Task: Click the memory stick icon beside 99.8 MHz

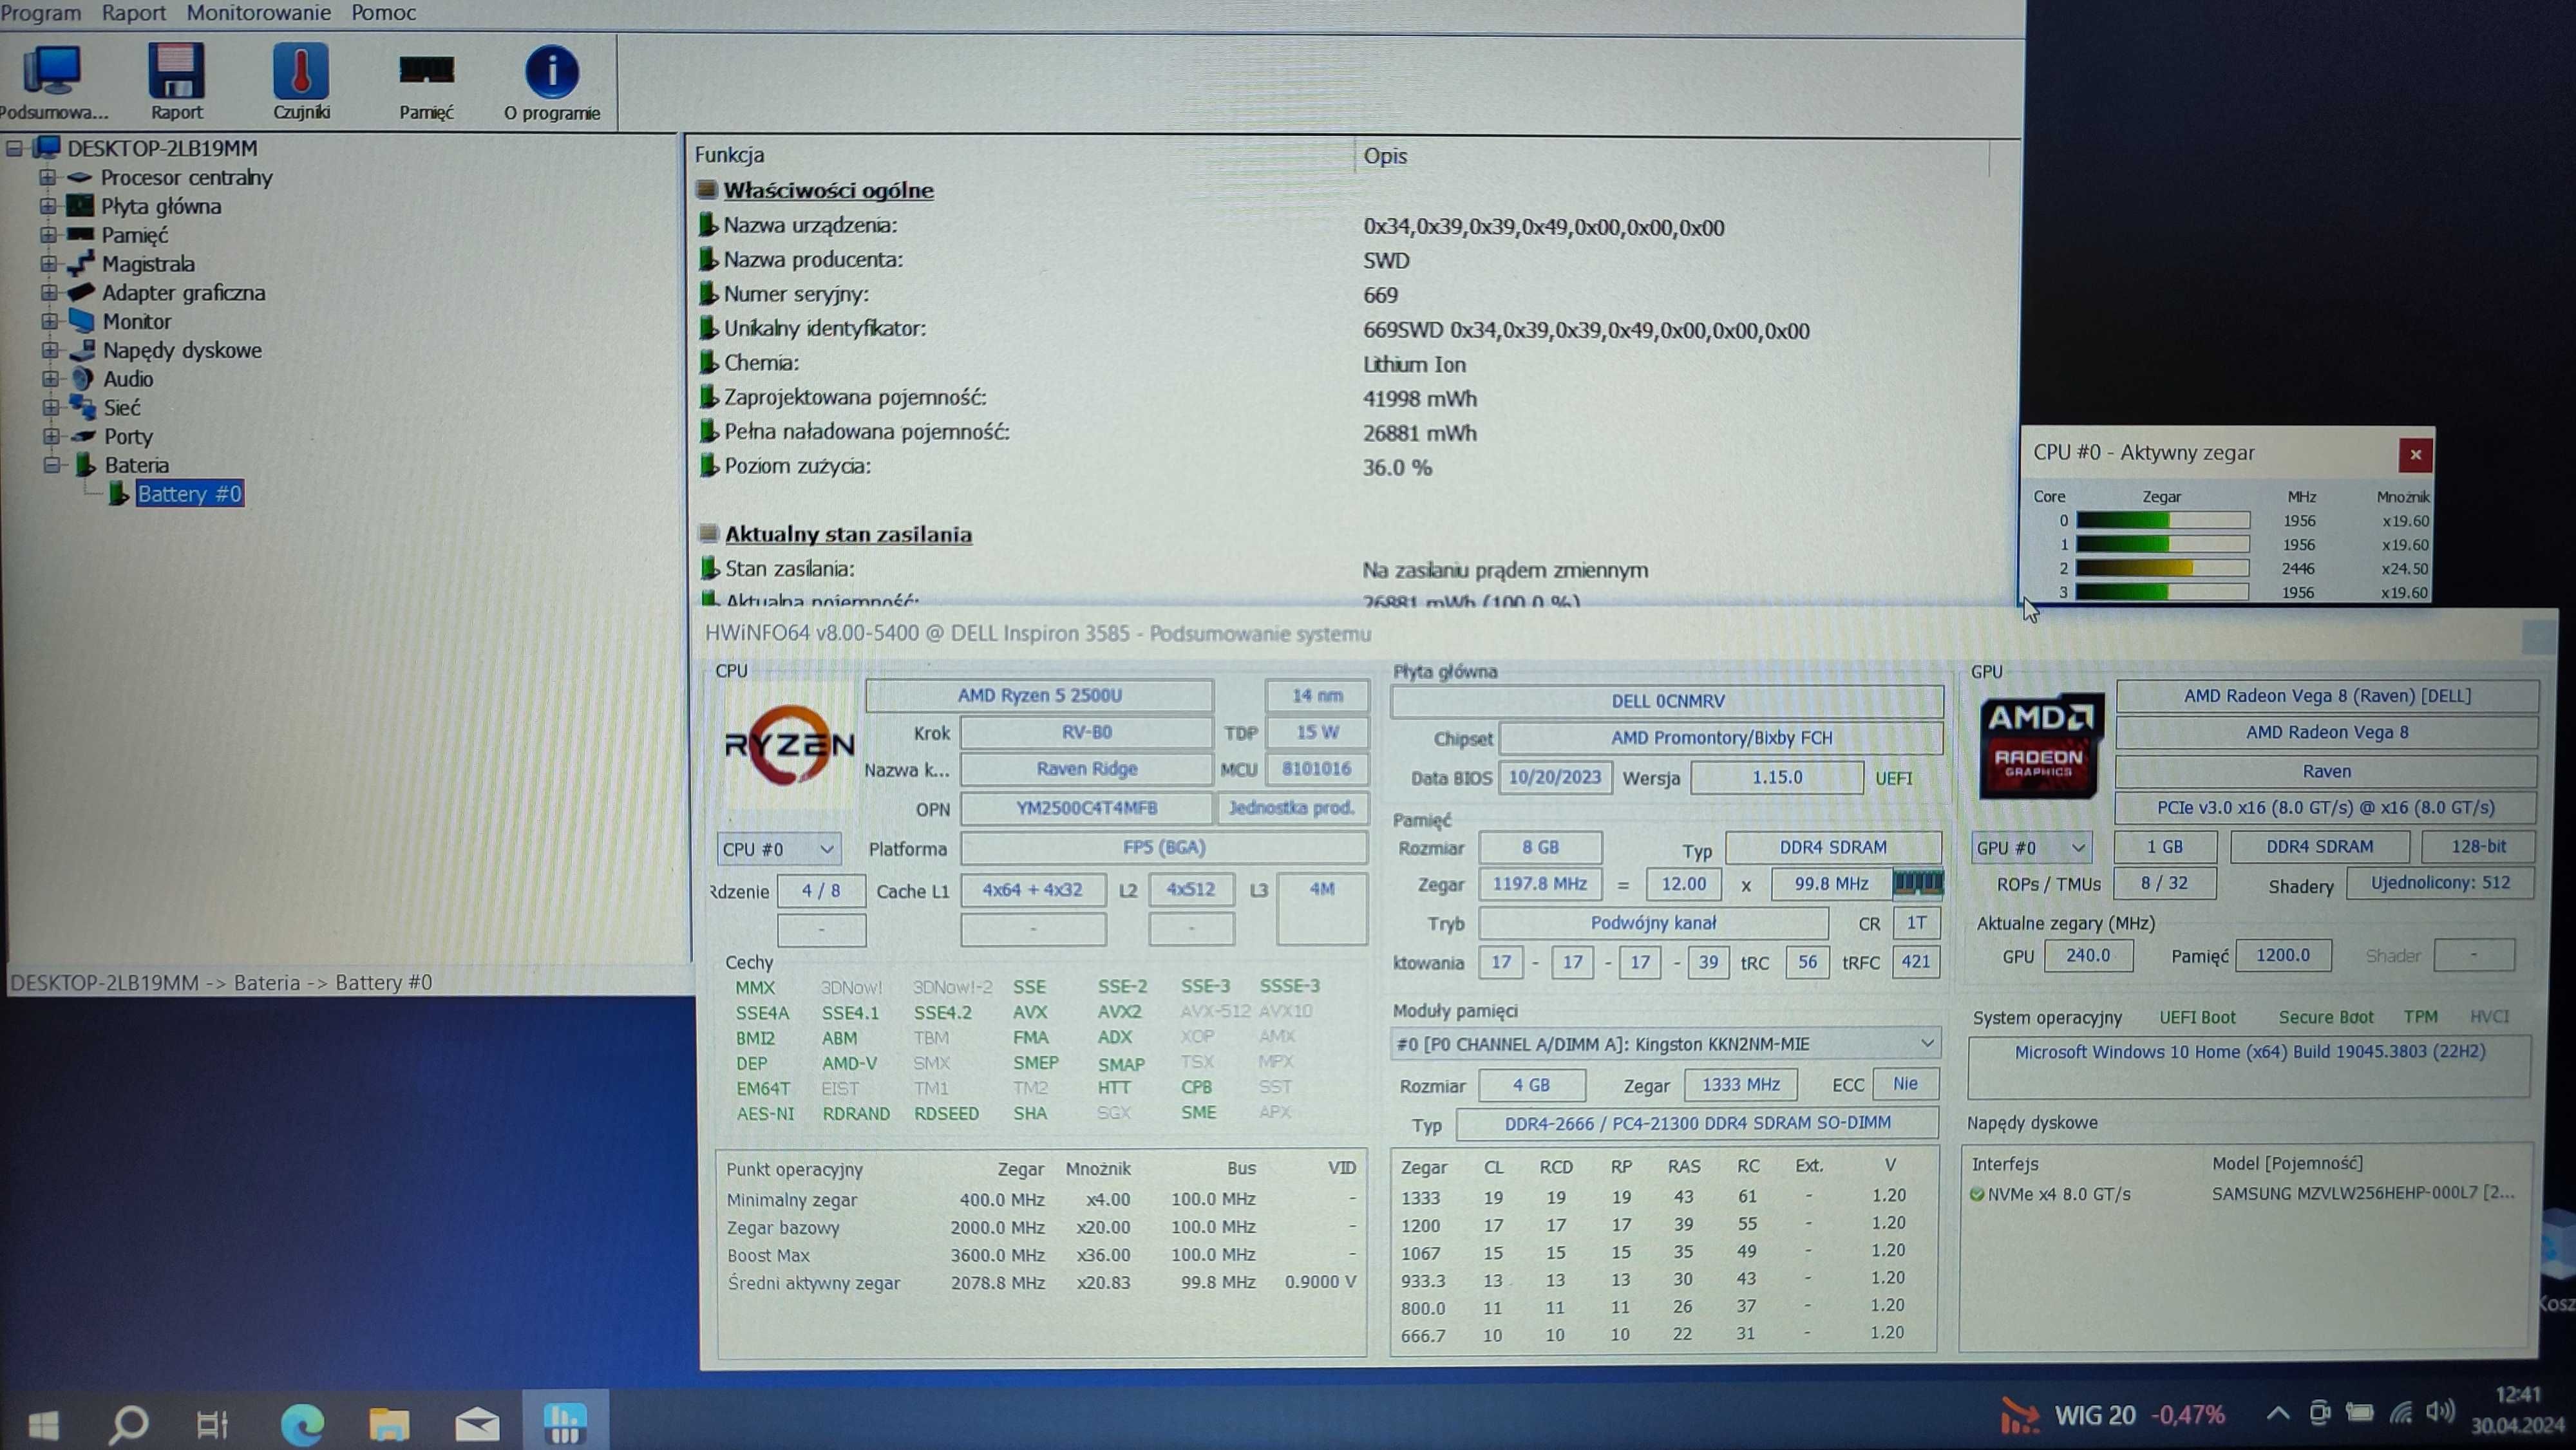Action: tap(1918, 883)
